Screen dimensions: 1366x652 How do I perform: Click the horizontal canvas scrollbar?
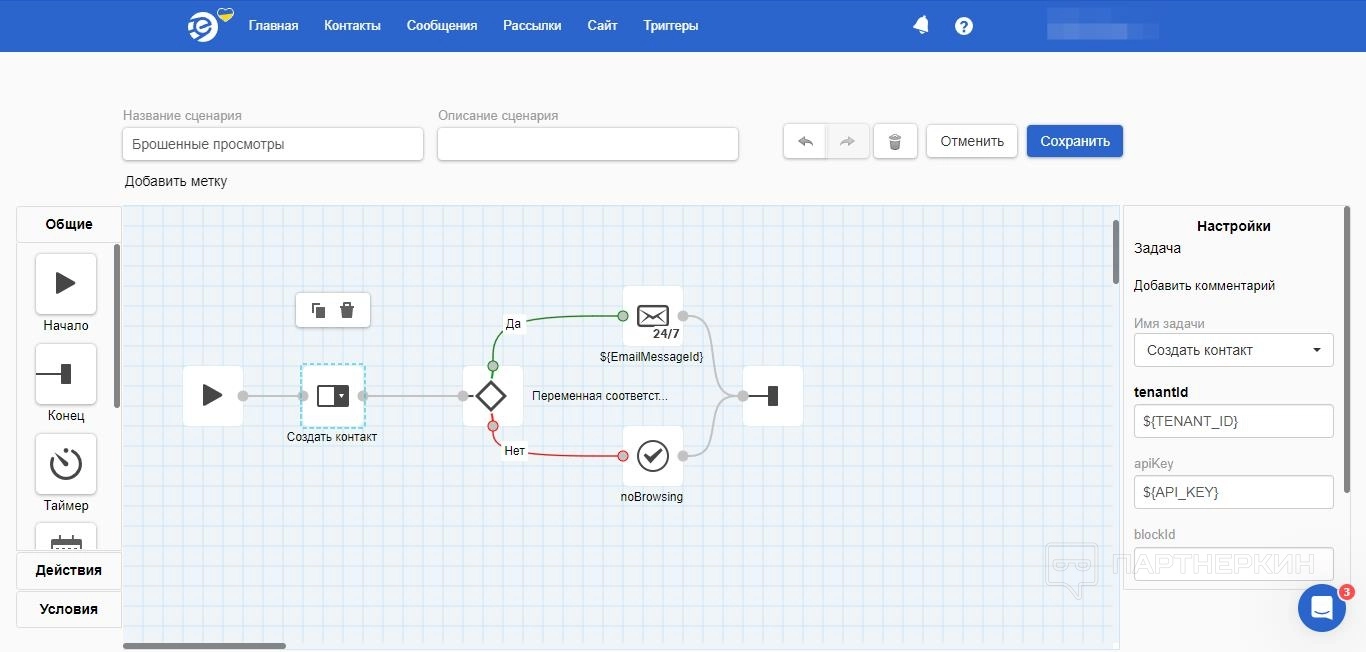pyautogui.click(x=204, y=646)
